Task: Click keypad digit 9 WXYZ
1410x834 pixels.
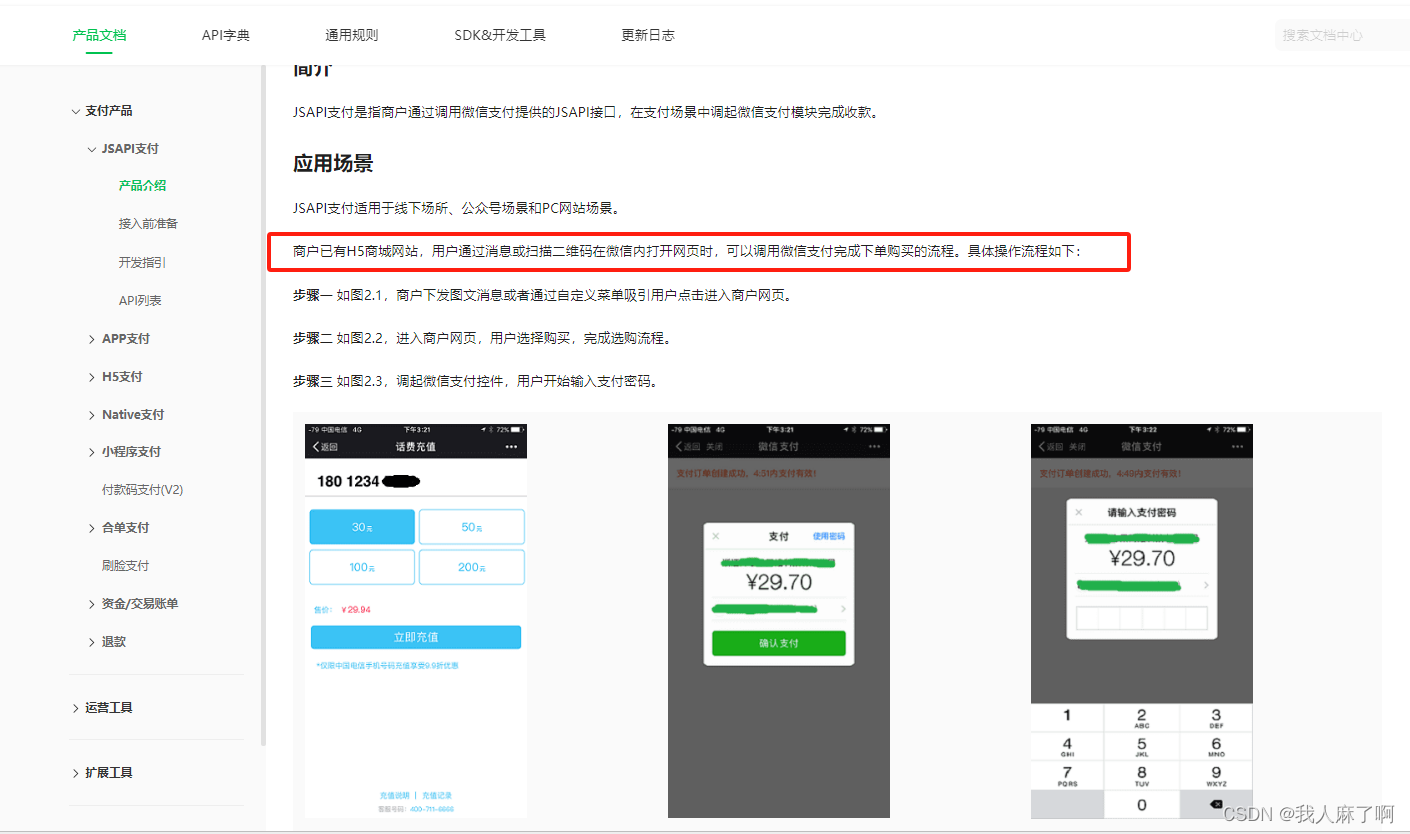Action: pos(1216,775)
